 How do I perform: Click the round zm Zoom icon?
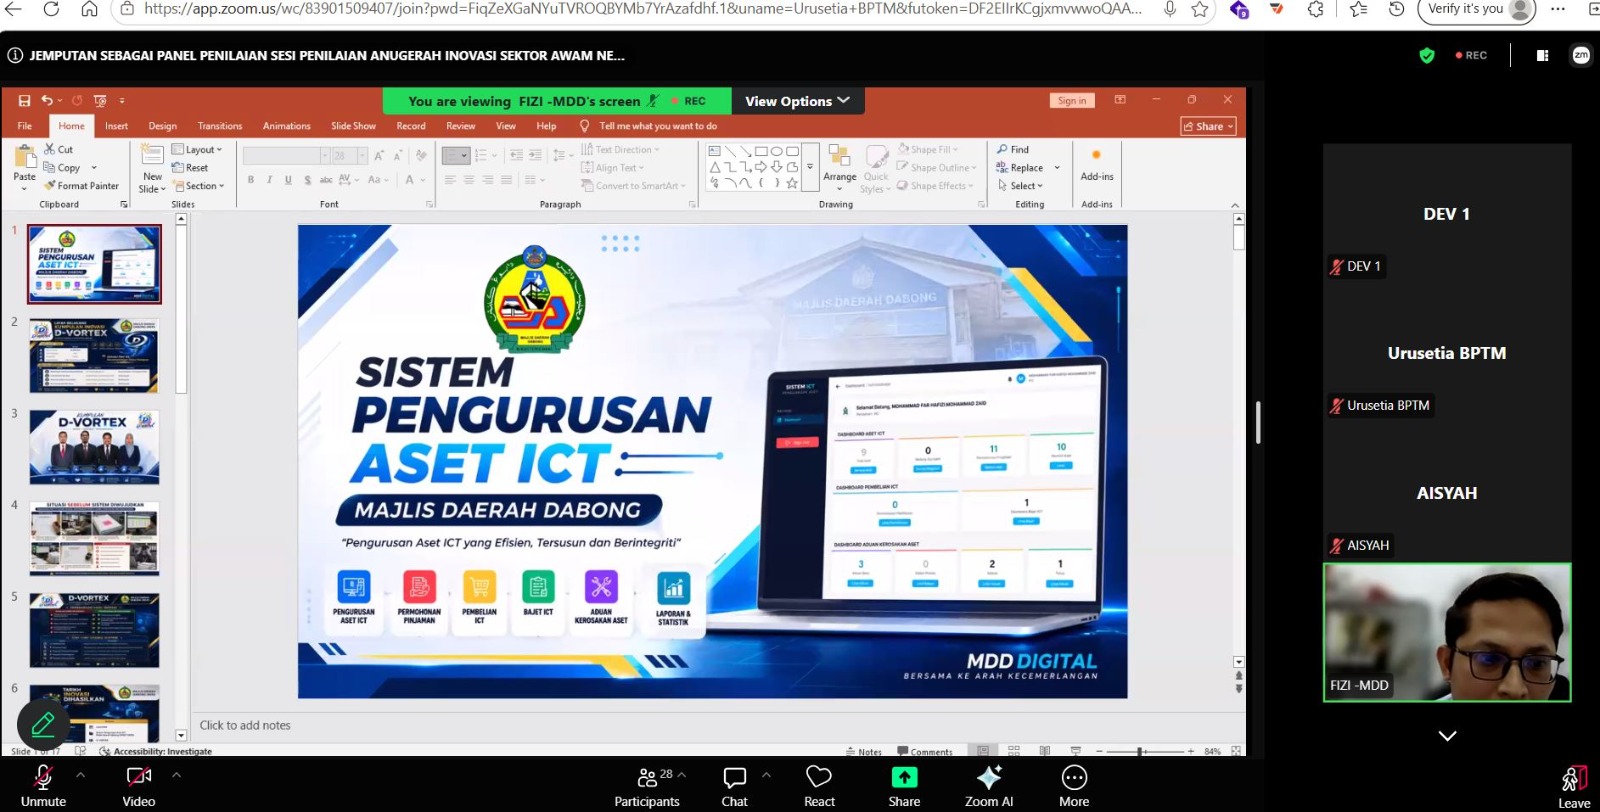click(1581, 55)
